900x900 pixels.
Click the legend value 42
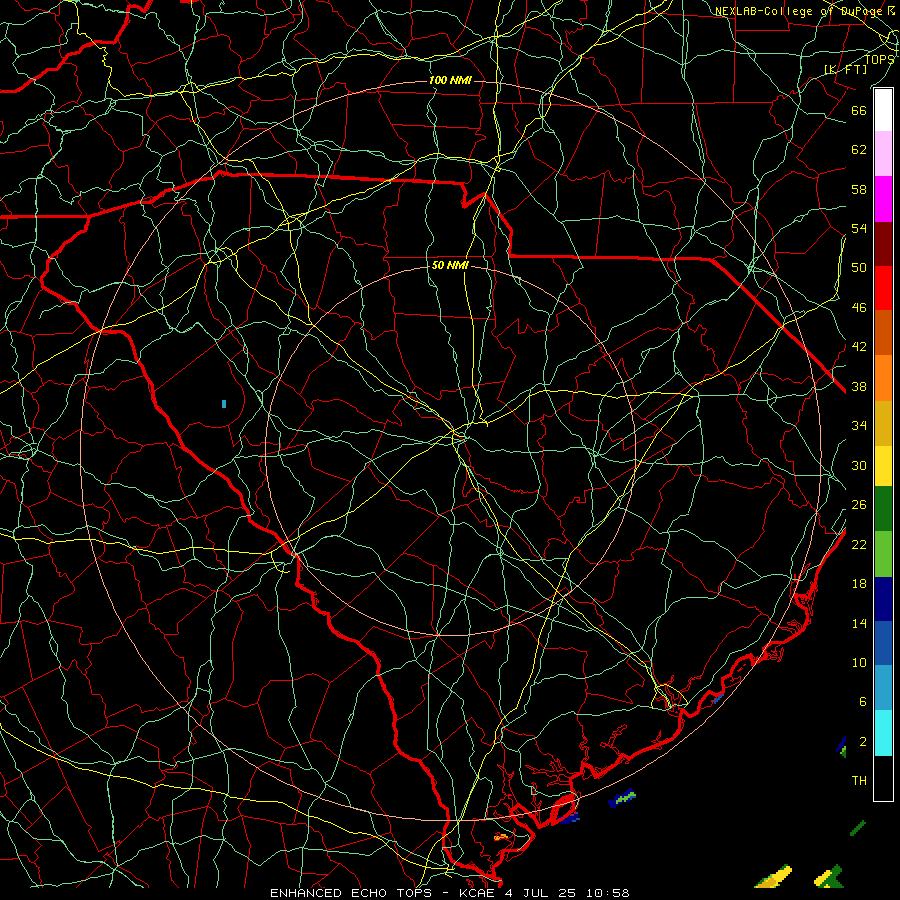pyautogui.click(x=859, y=346)
